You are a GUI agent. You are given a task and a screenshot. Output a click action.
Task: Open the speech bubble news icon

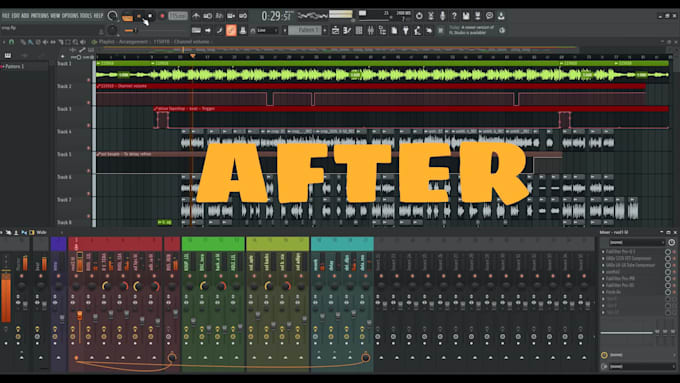[489, 16]
